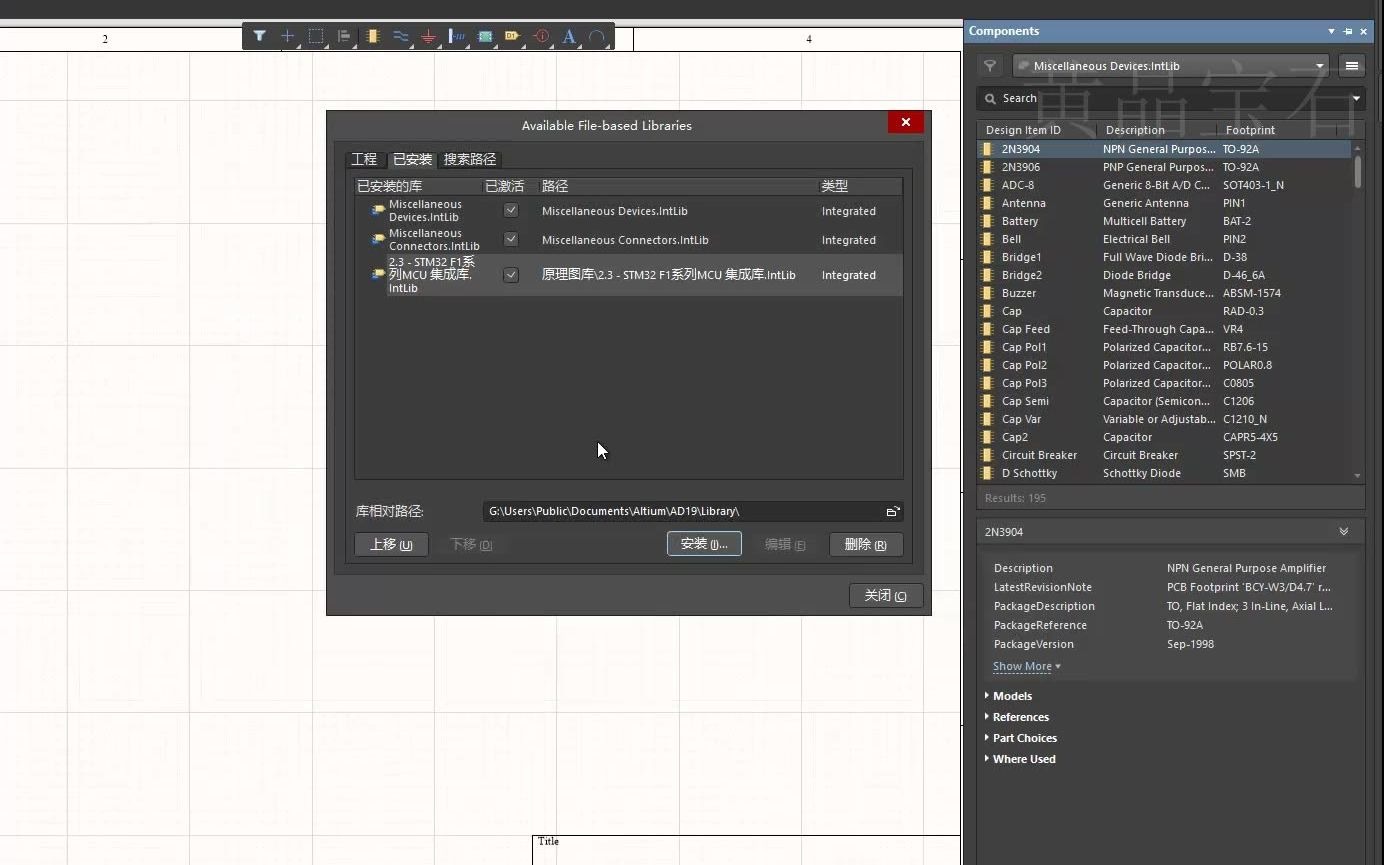
Task: Click the STM32 F1 library row icon
Action: [378, 274]
